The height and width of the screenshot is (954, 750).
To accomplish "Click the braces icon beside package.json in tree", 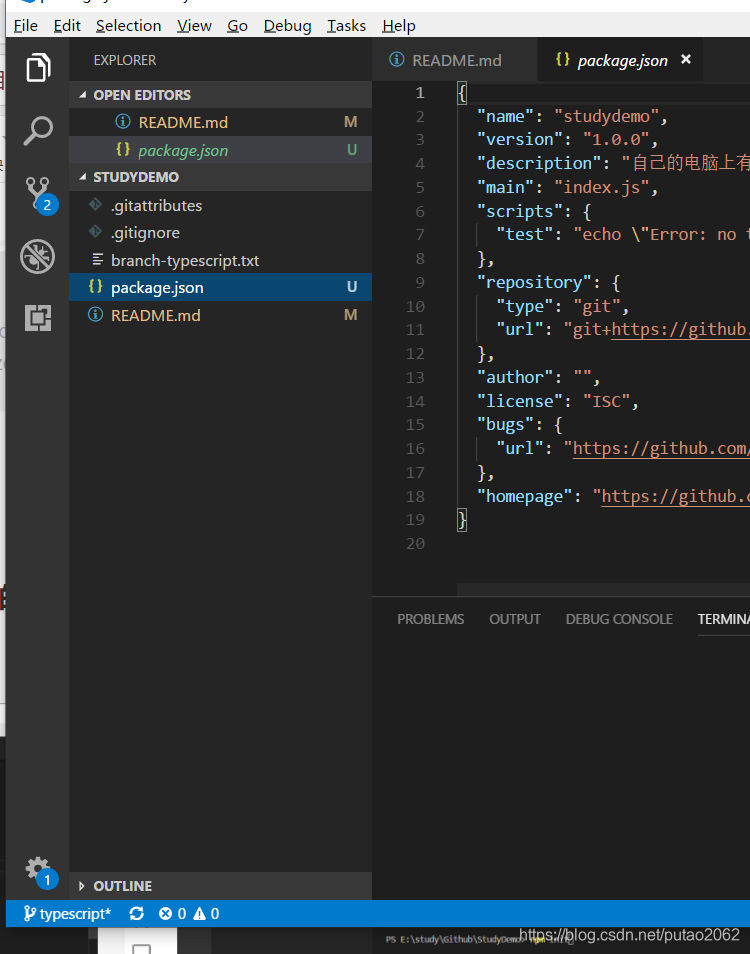I will (95, 287).
